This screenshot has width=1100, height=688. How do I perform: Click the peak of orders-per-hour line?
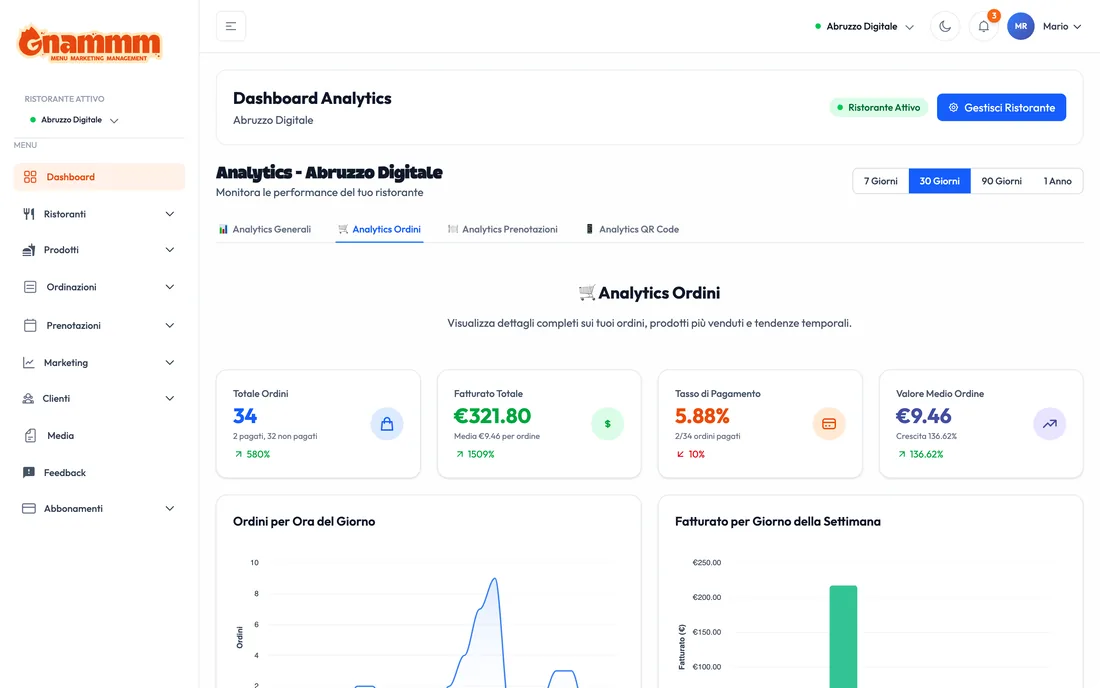tap(495, 579)
